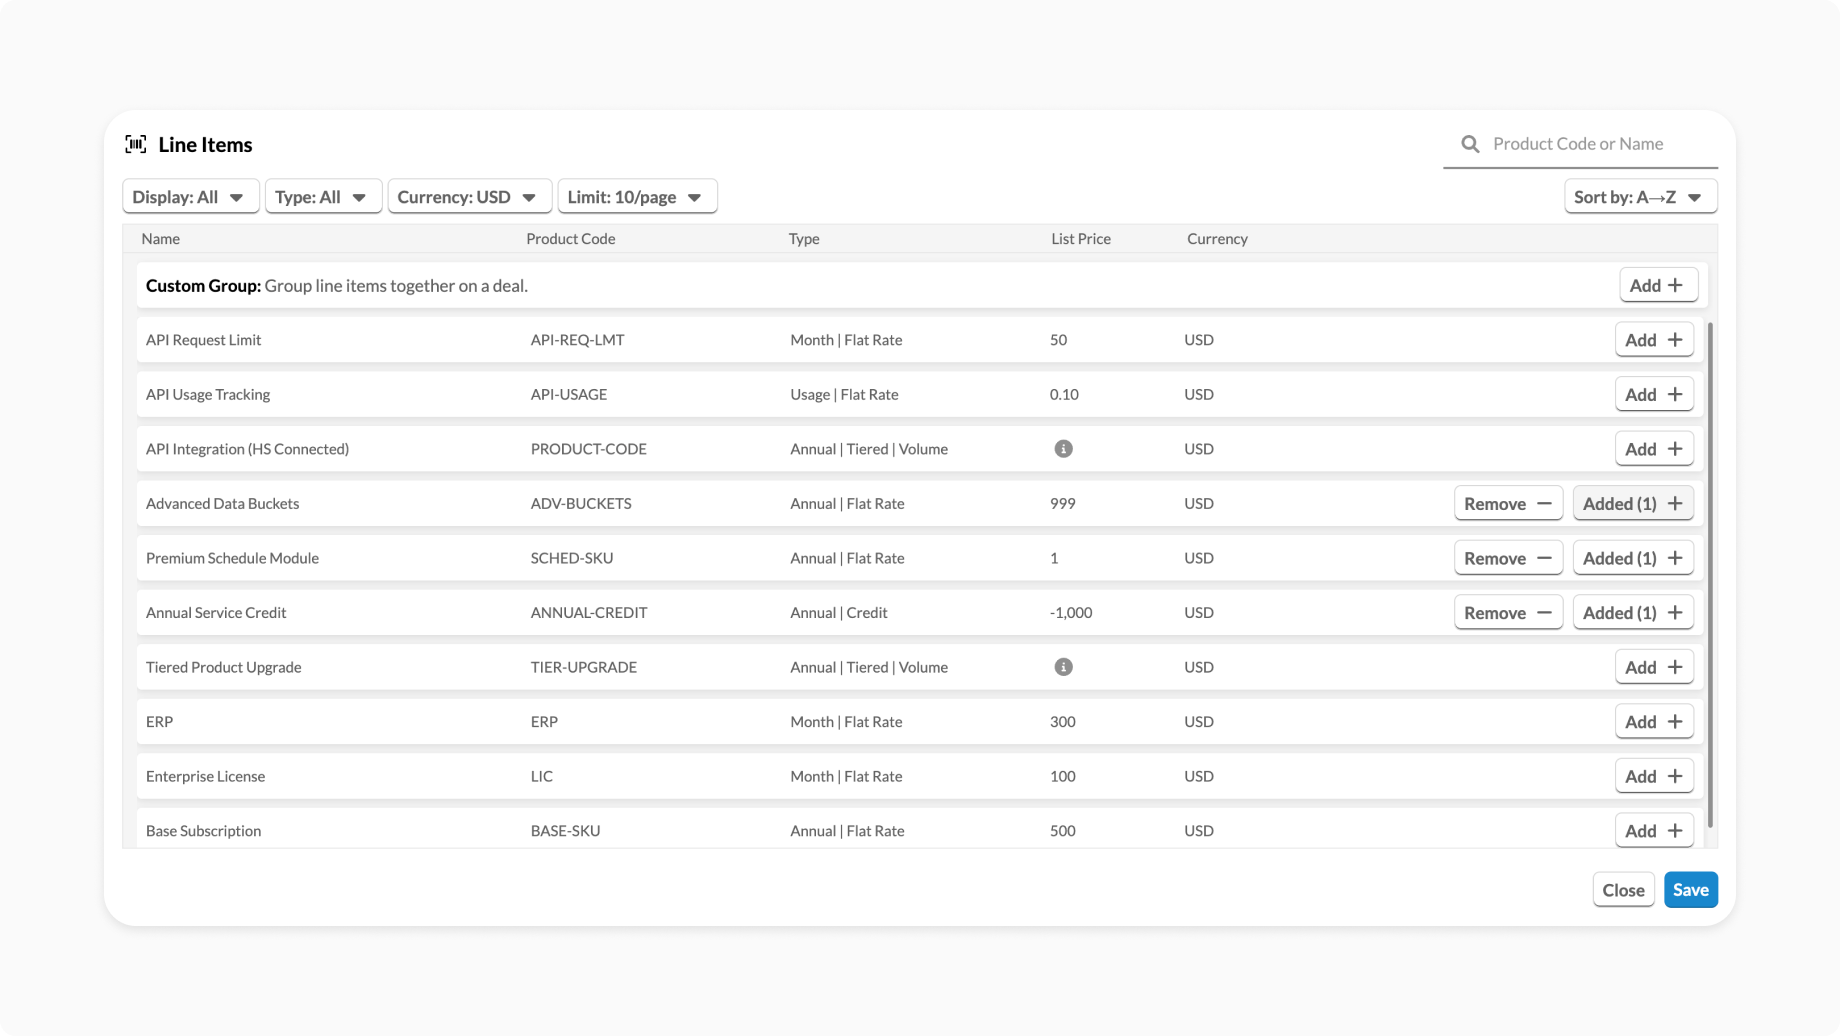Click minus icon for Advanced Data Buckets

click(1544, 504)
